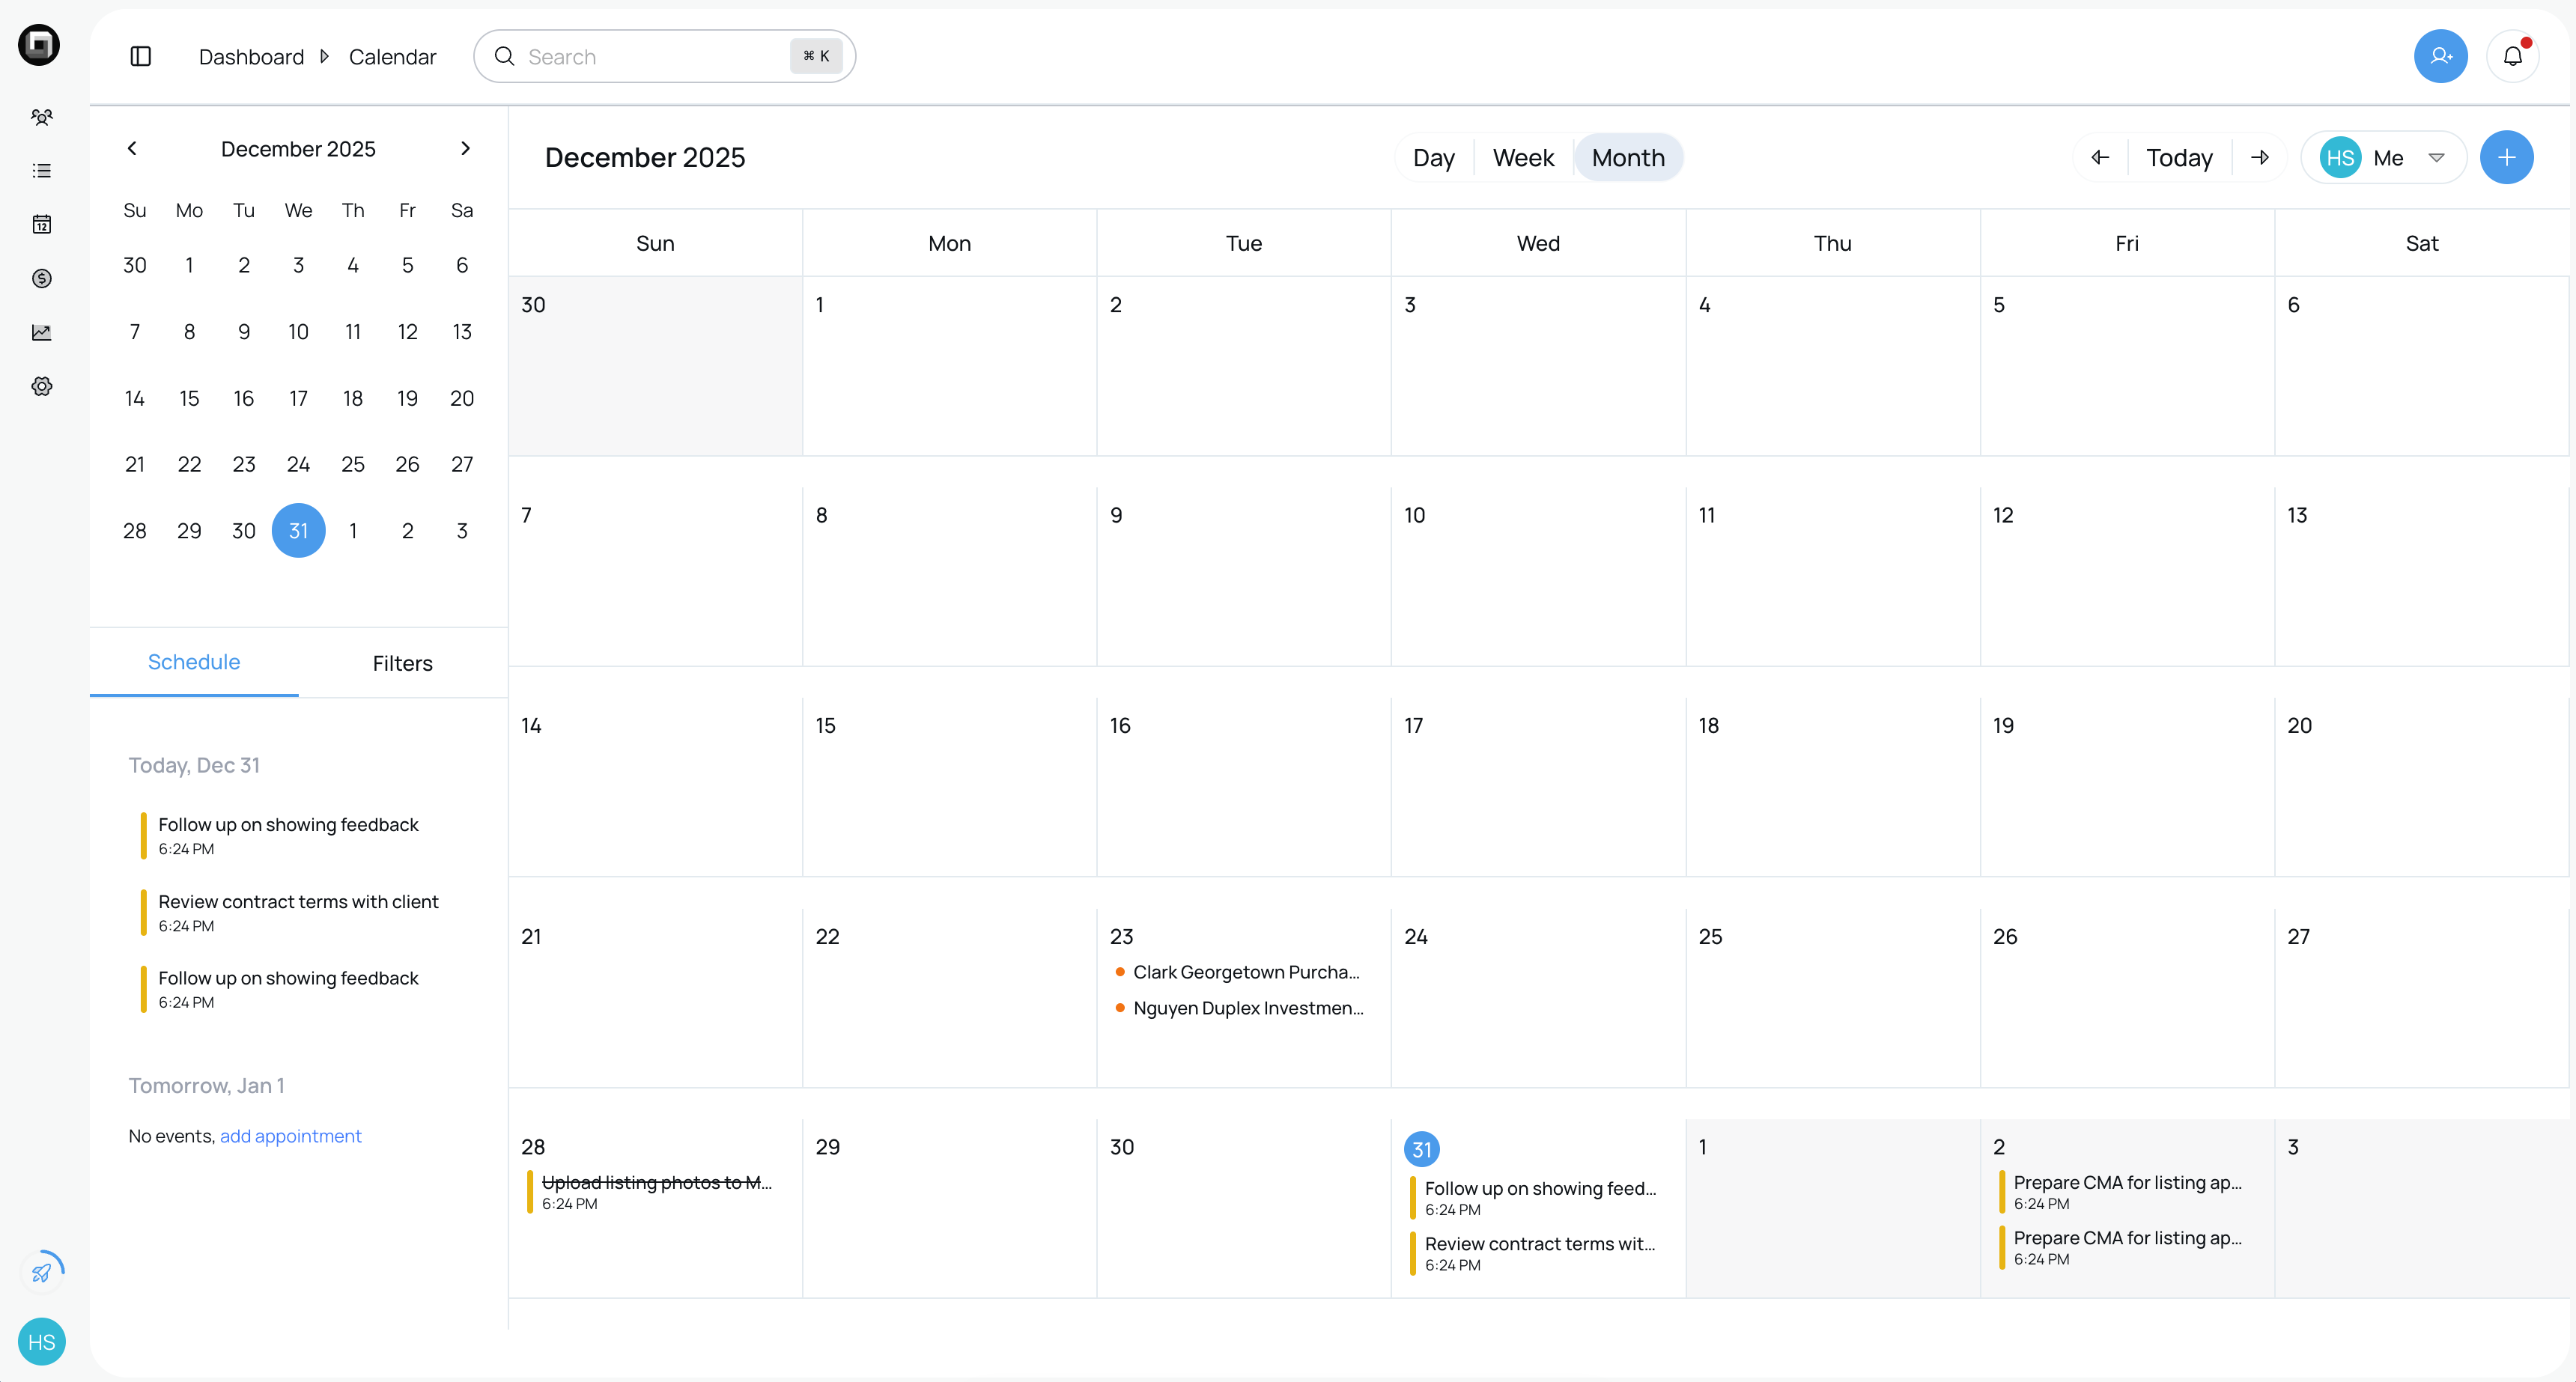Click the notification bell icon
2576x1382 pixels.
point(2512,56)
